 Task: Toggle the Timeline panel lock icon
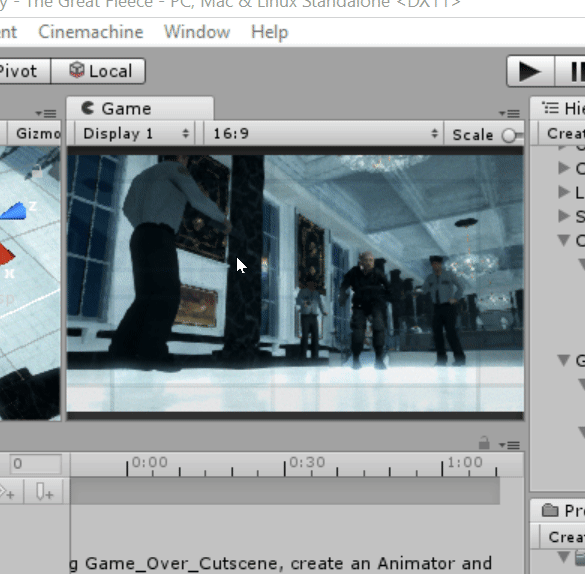[484, 443]
